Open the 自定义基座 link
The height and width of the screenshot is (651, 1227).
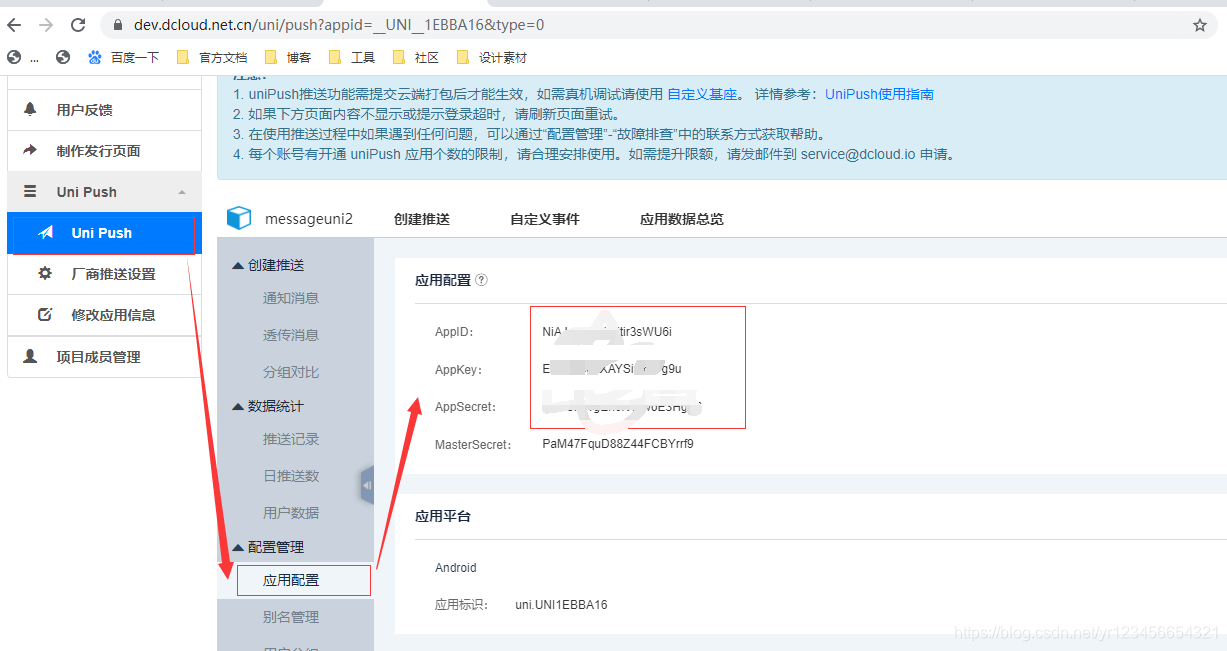702,94
